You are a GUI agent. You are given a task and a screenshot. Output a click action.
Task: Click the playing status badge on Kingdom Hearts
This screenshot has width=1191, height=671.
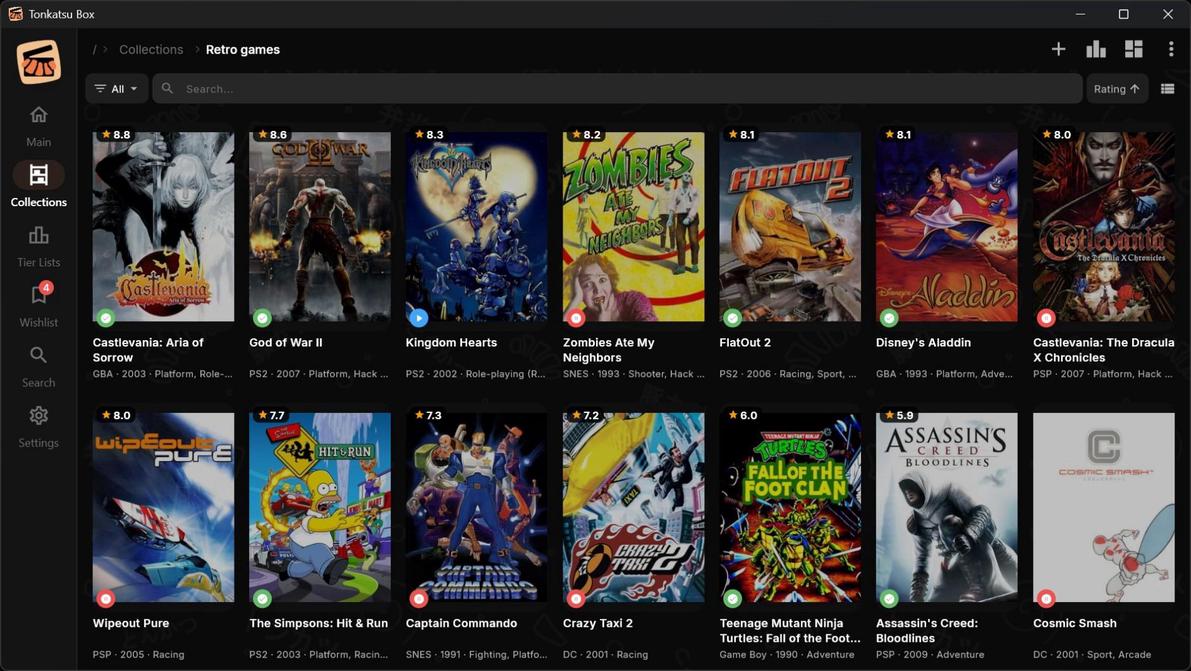419,318
